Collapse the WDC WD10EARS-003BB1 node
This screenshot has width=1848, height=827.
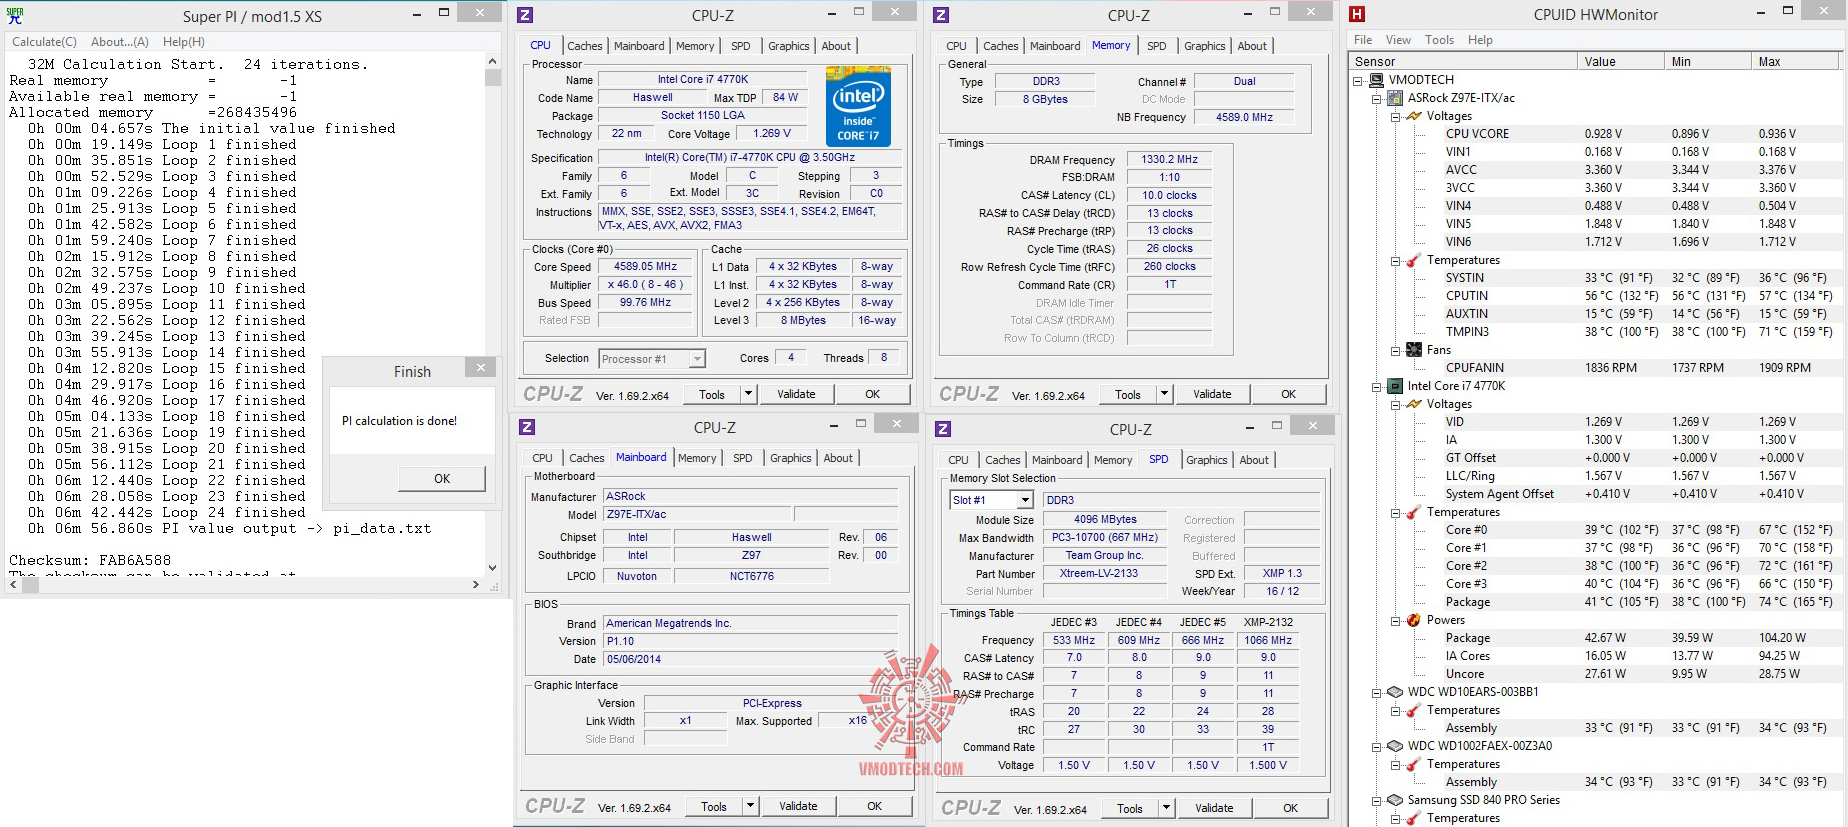1377,693
